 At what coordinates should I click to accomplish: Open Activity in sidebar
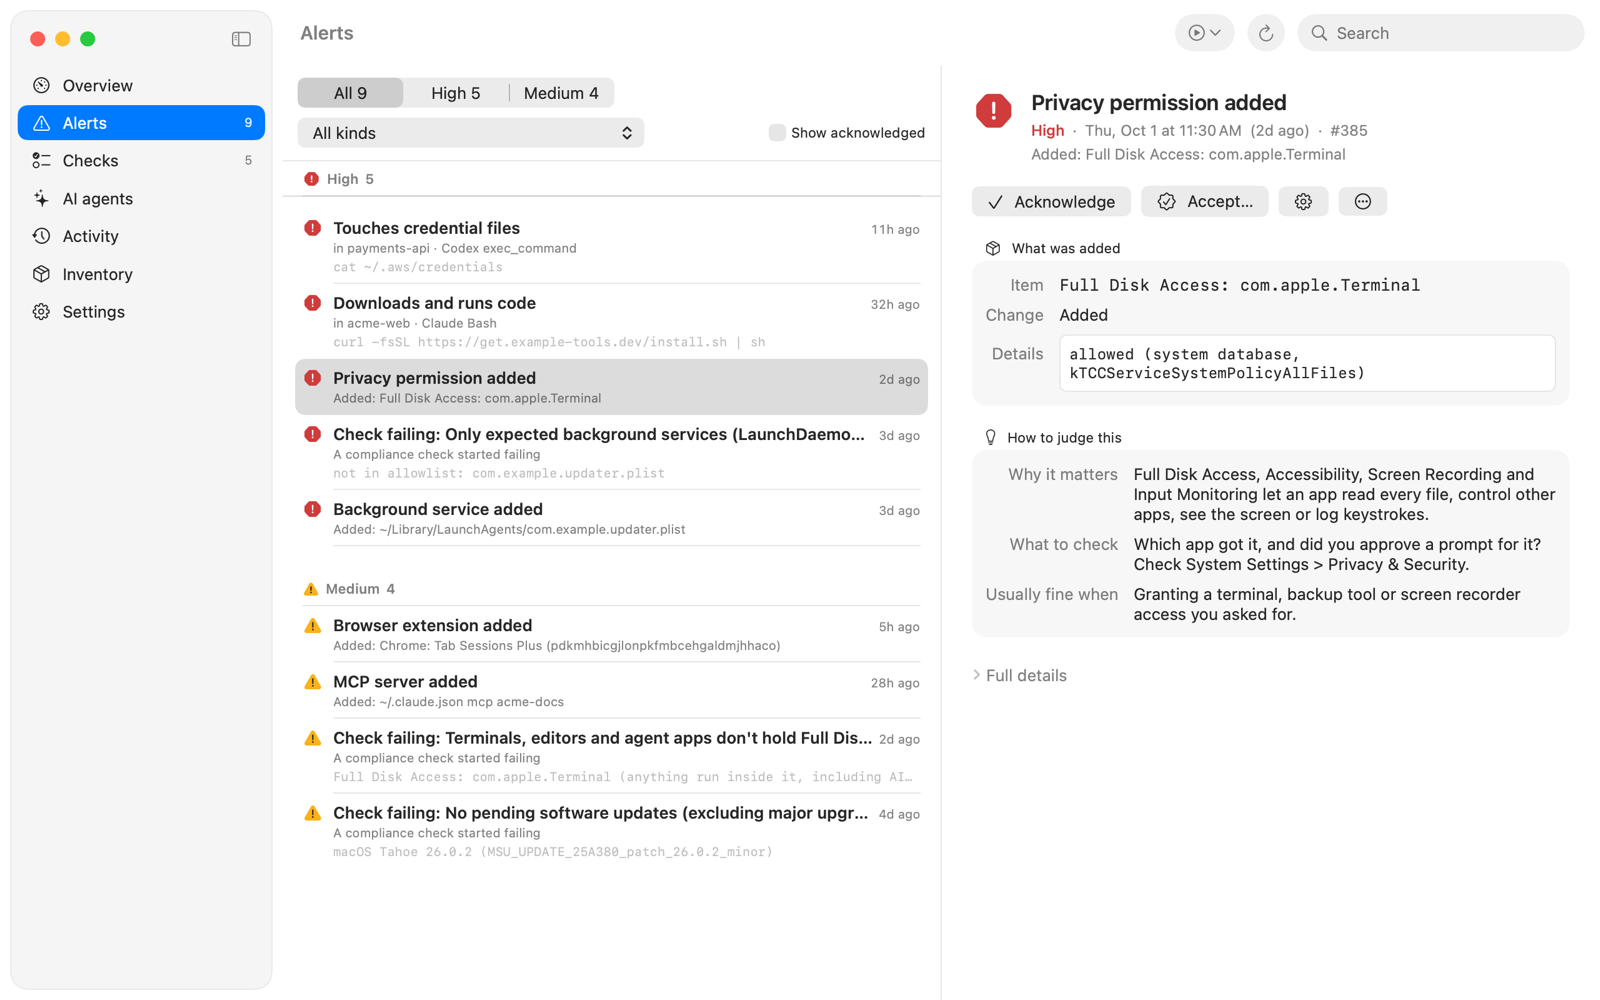141,236
